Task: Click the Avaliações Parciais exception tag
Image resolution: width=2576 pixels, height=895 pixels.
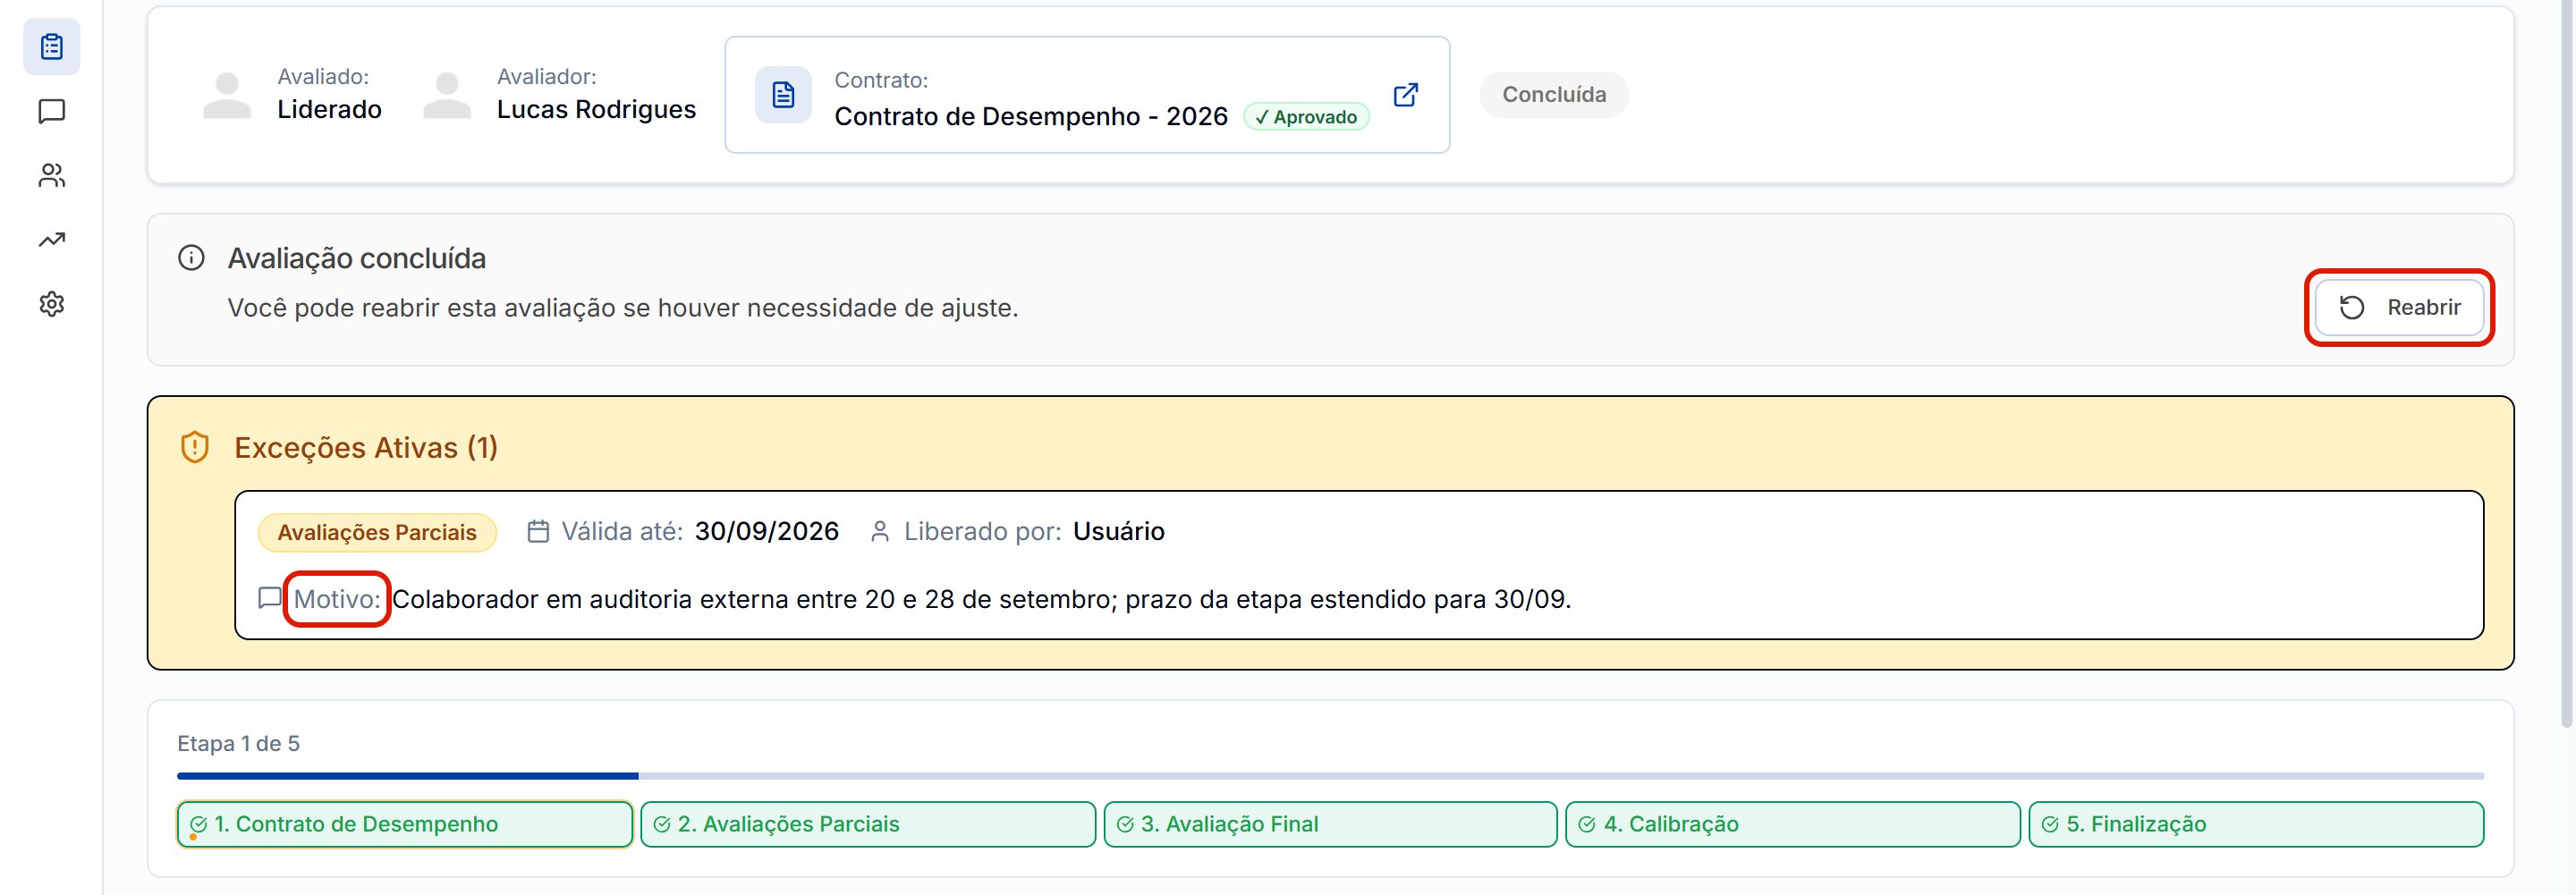Action: [377, 532]
